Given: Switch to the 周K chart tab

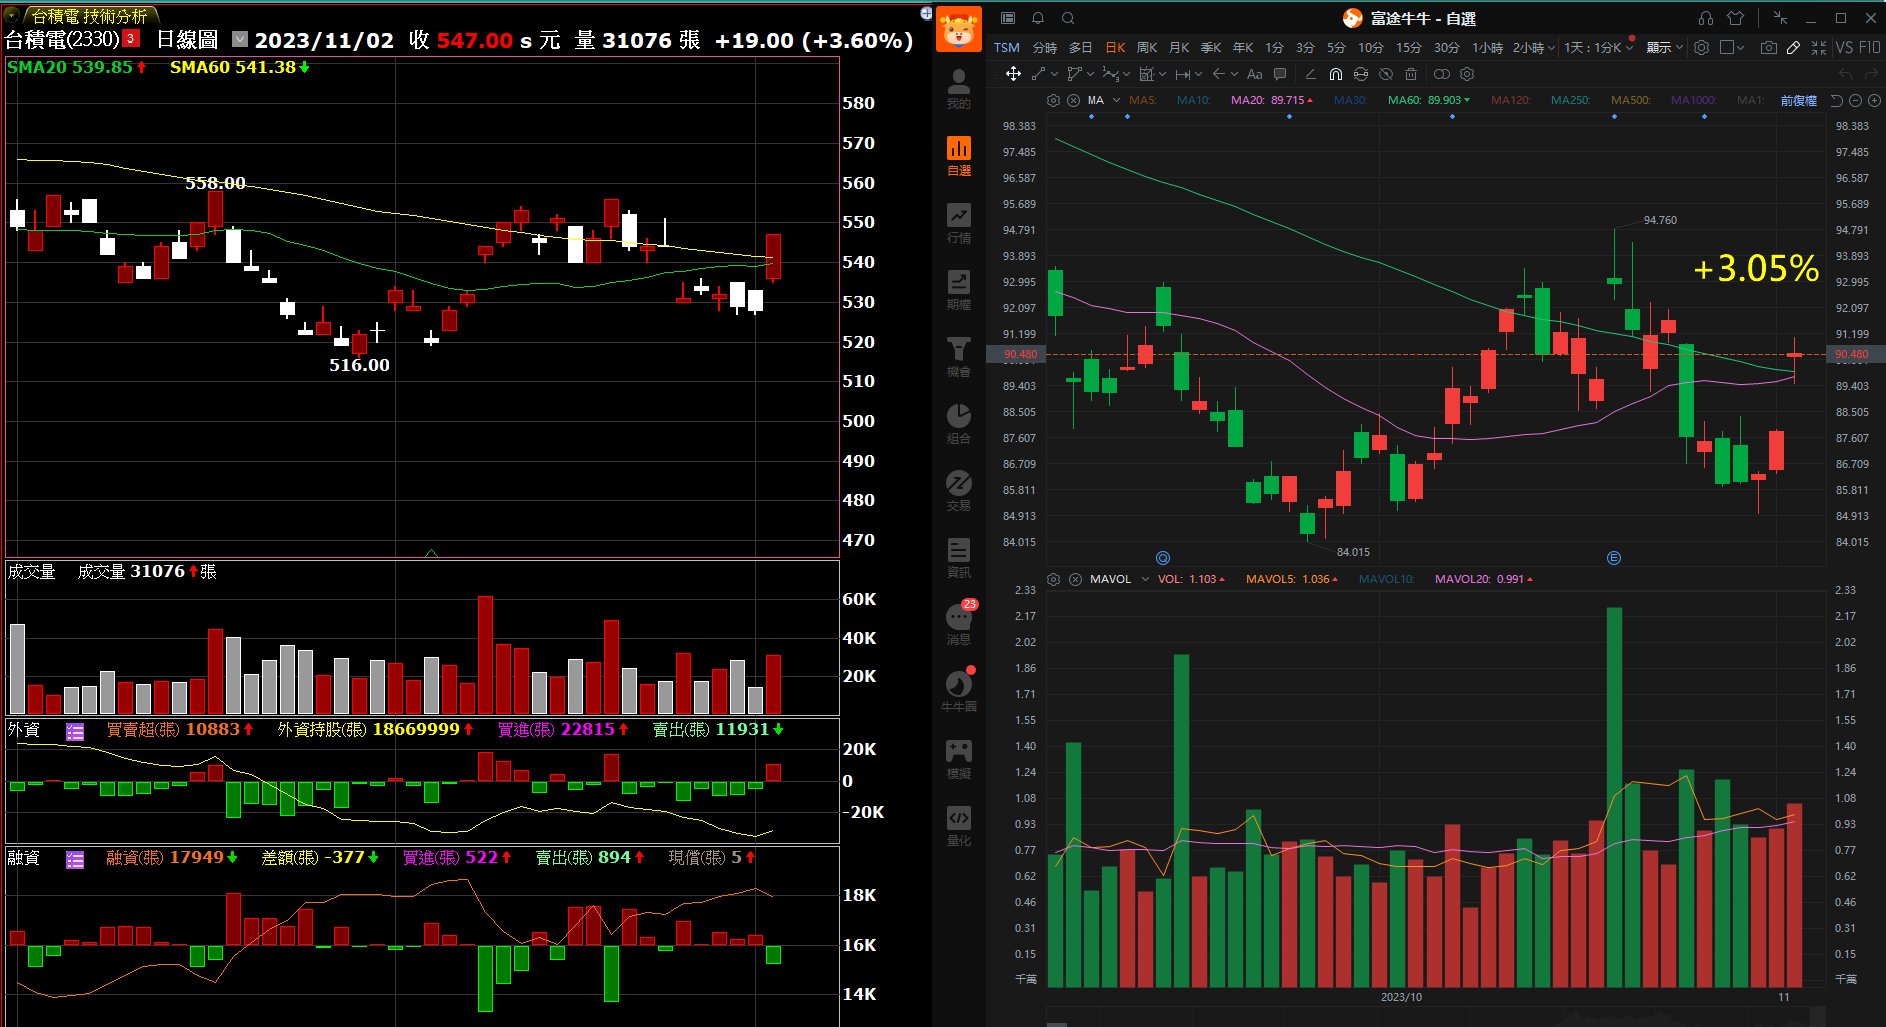Looking at the screenshot, I should tap(1147, 48).
